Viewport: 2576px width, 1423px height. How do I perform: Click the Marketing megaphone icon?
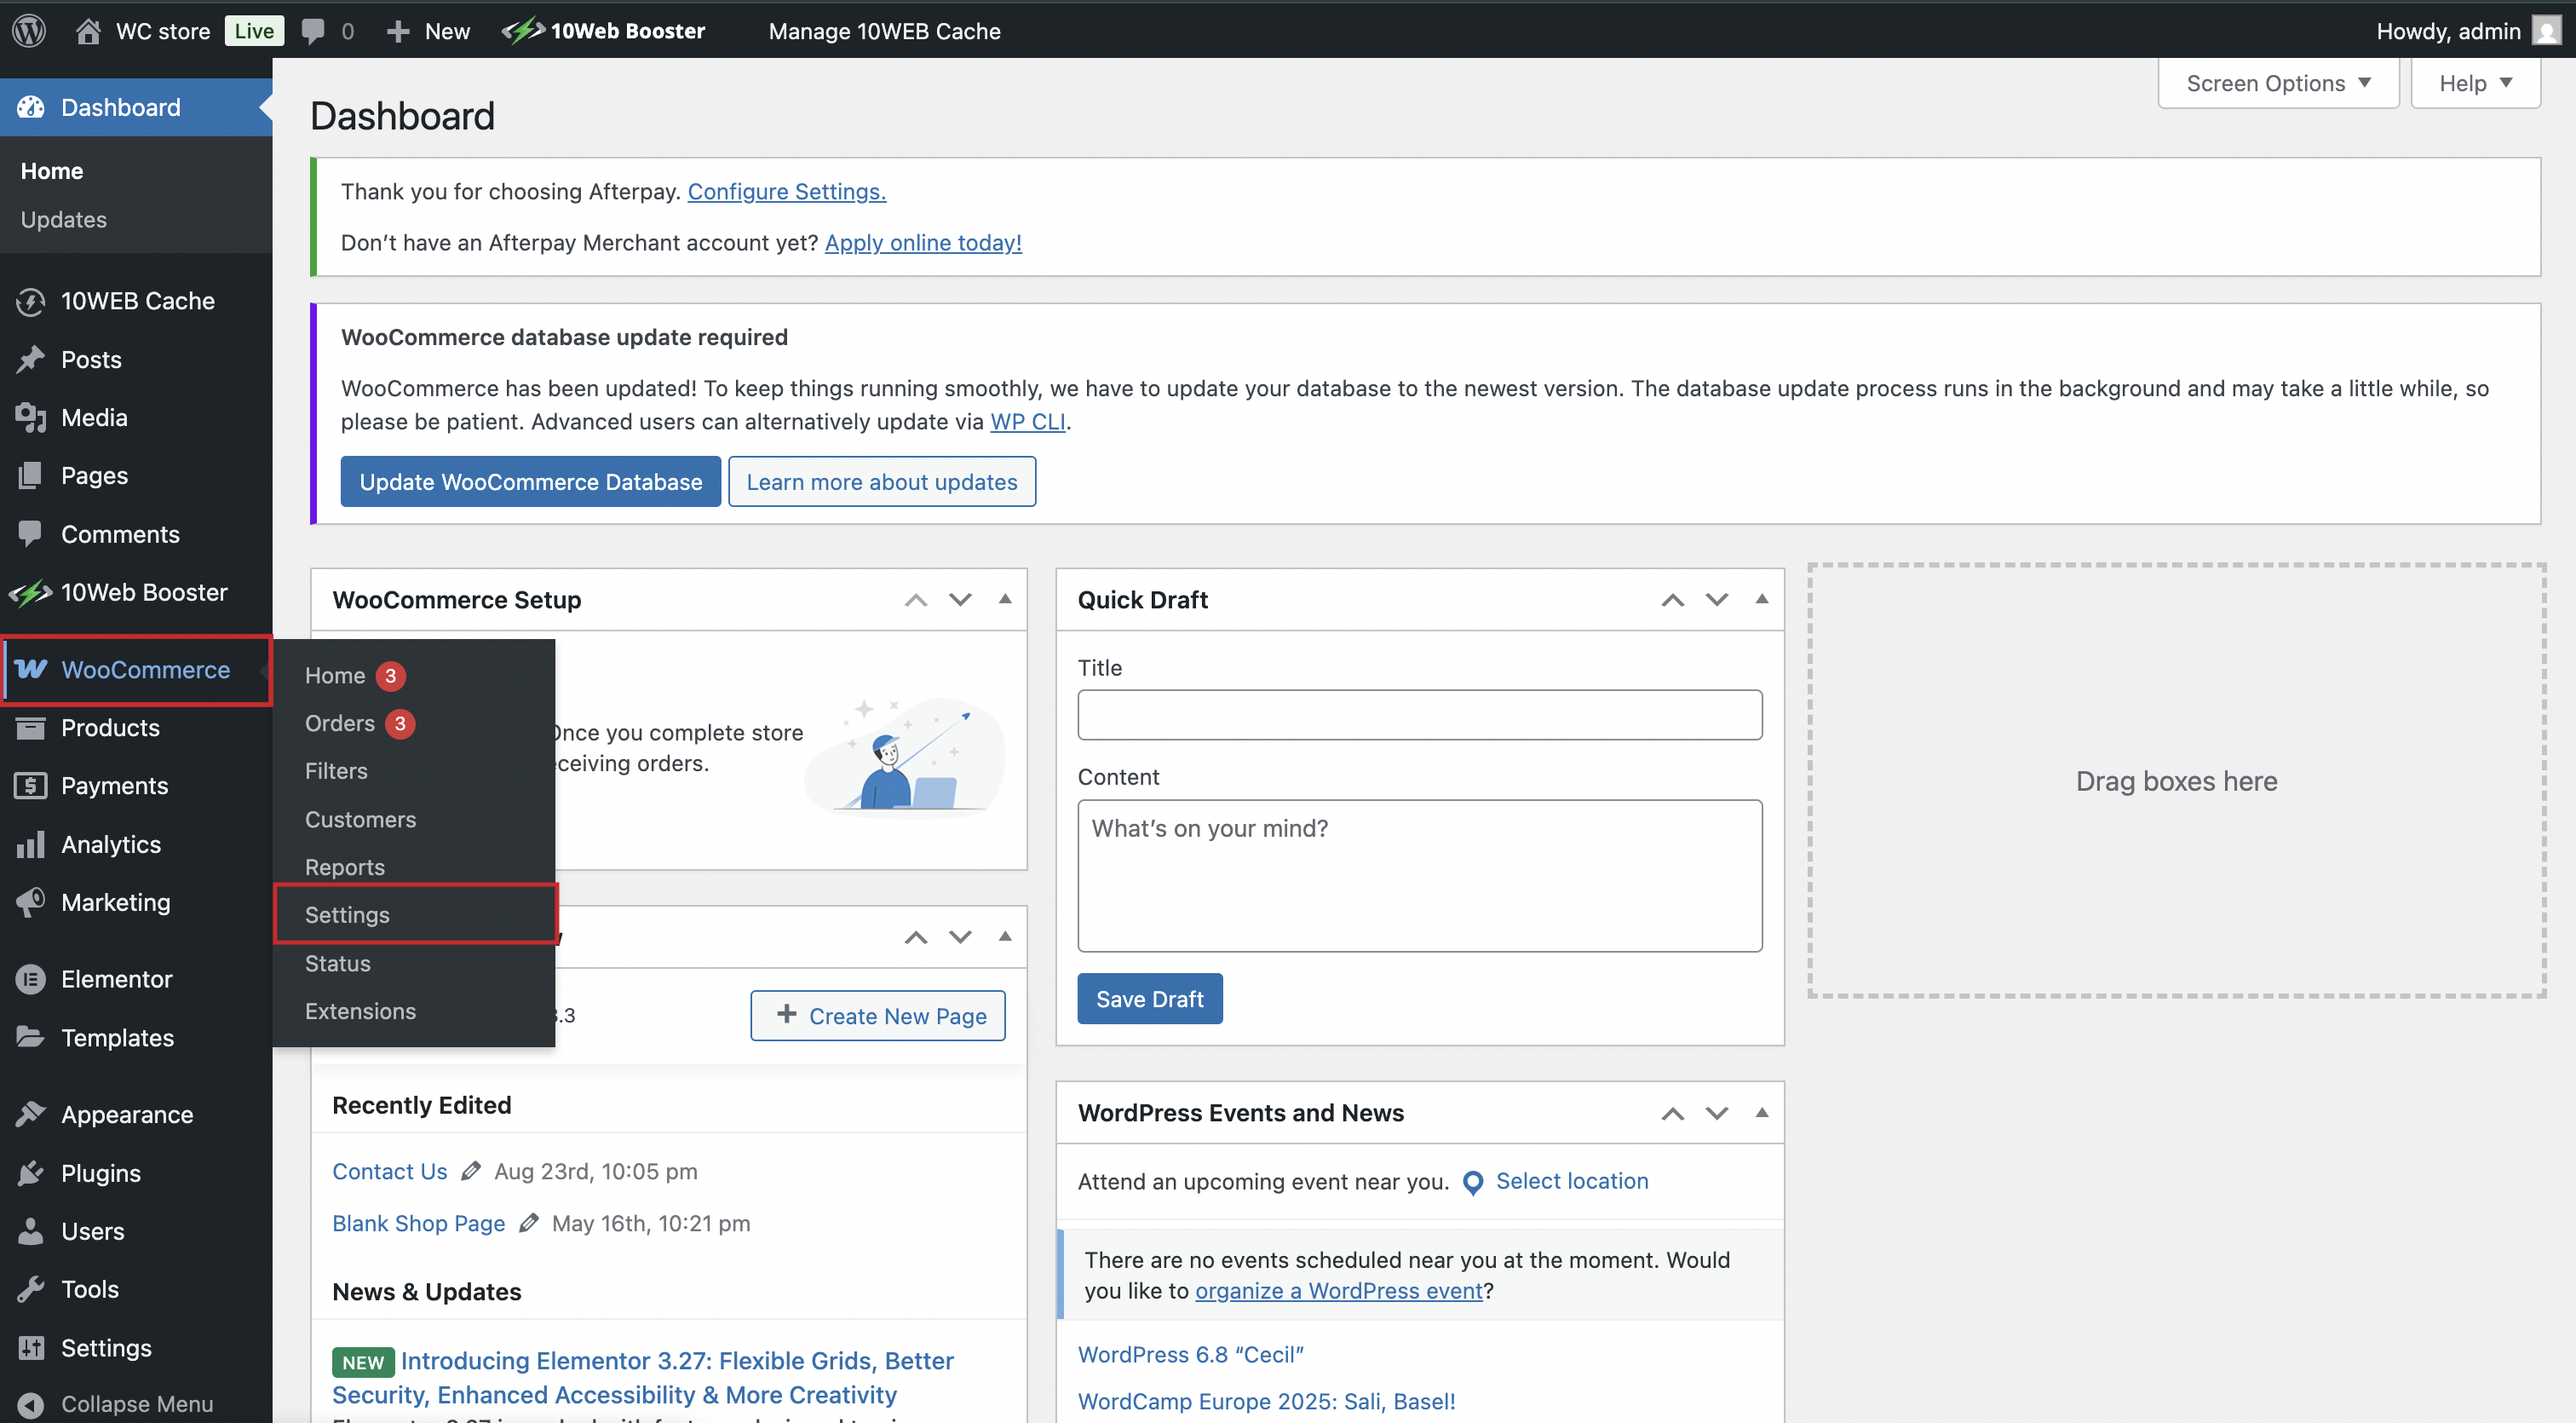coord(31,902)
